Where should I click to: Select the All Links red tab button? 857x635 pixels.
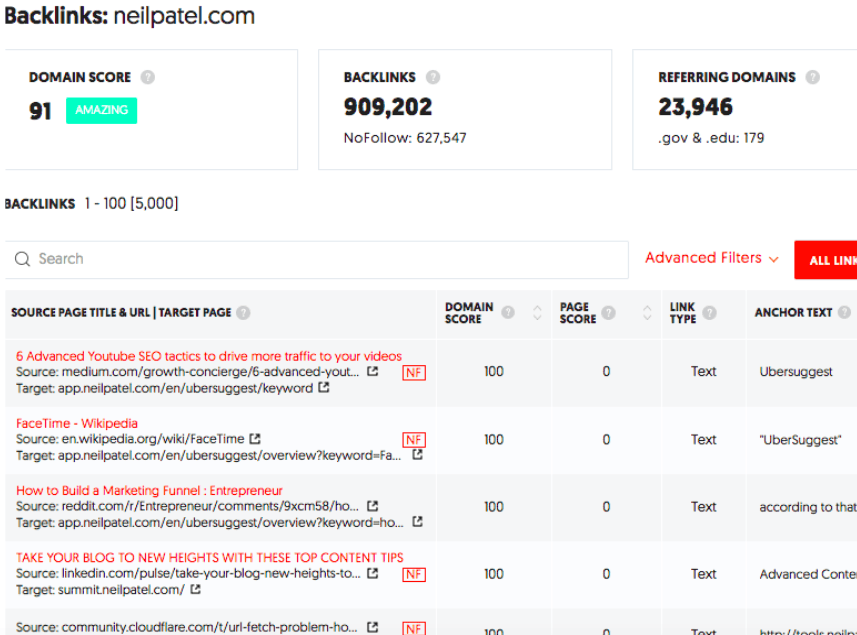click(828, 260)
